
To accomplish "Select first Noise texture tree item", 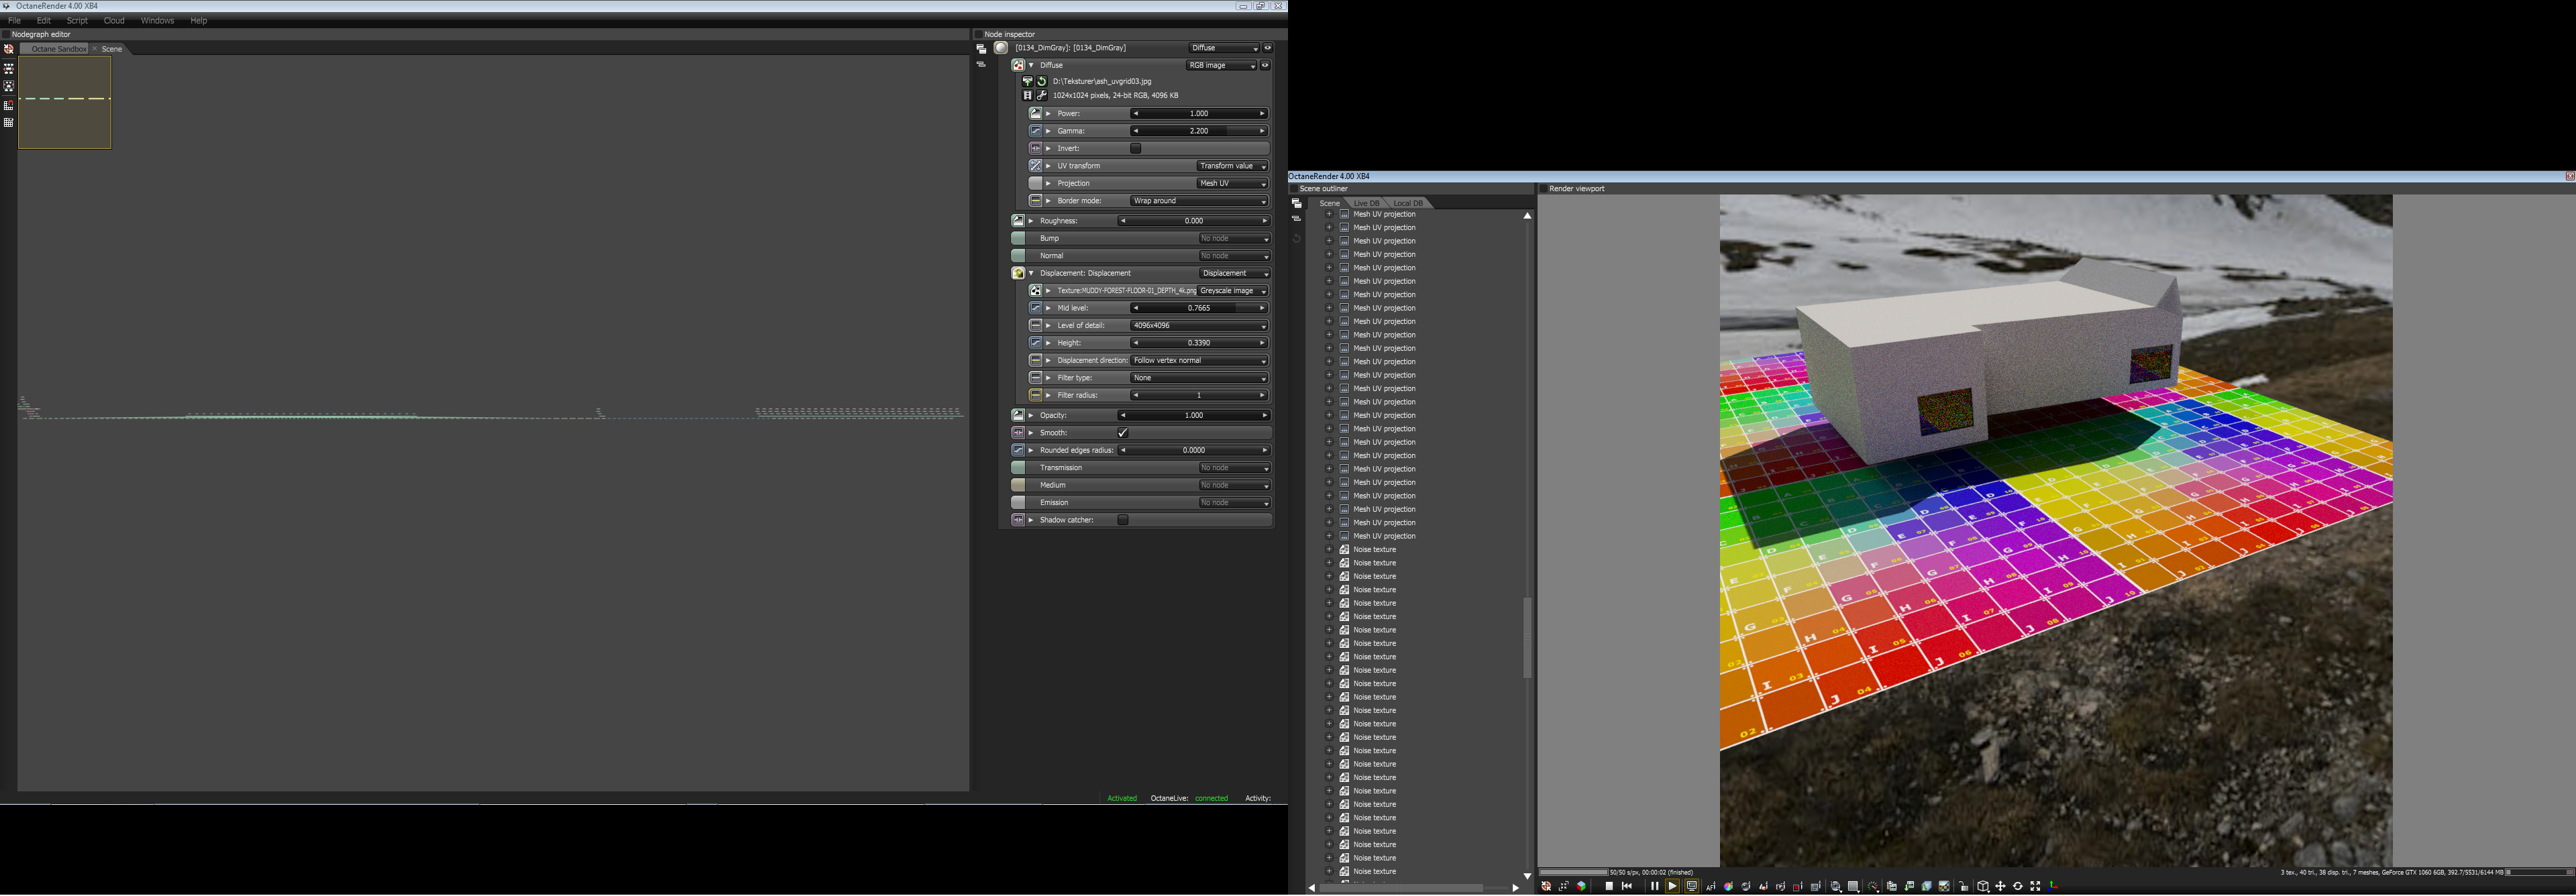I will click(x=1374, y=549).
